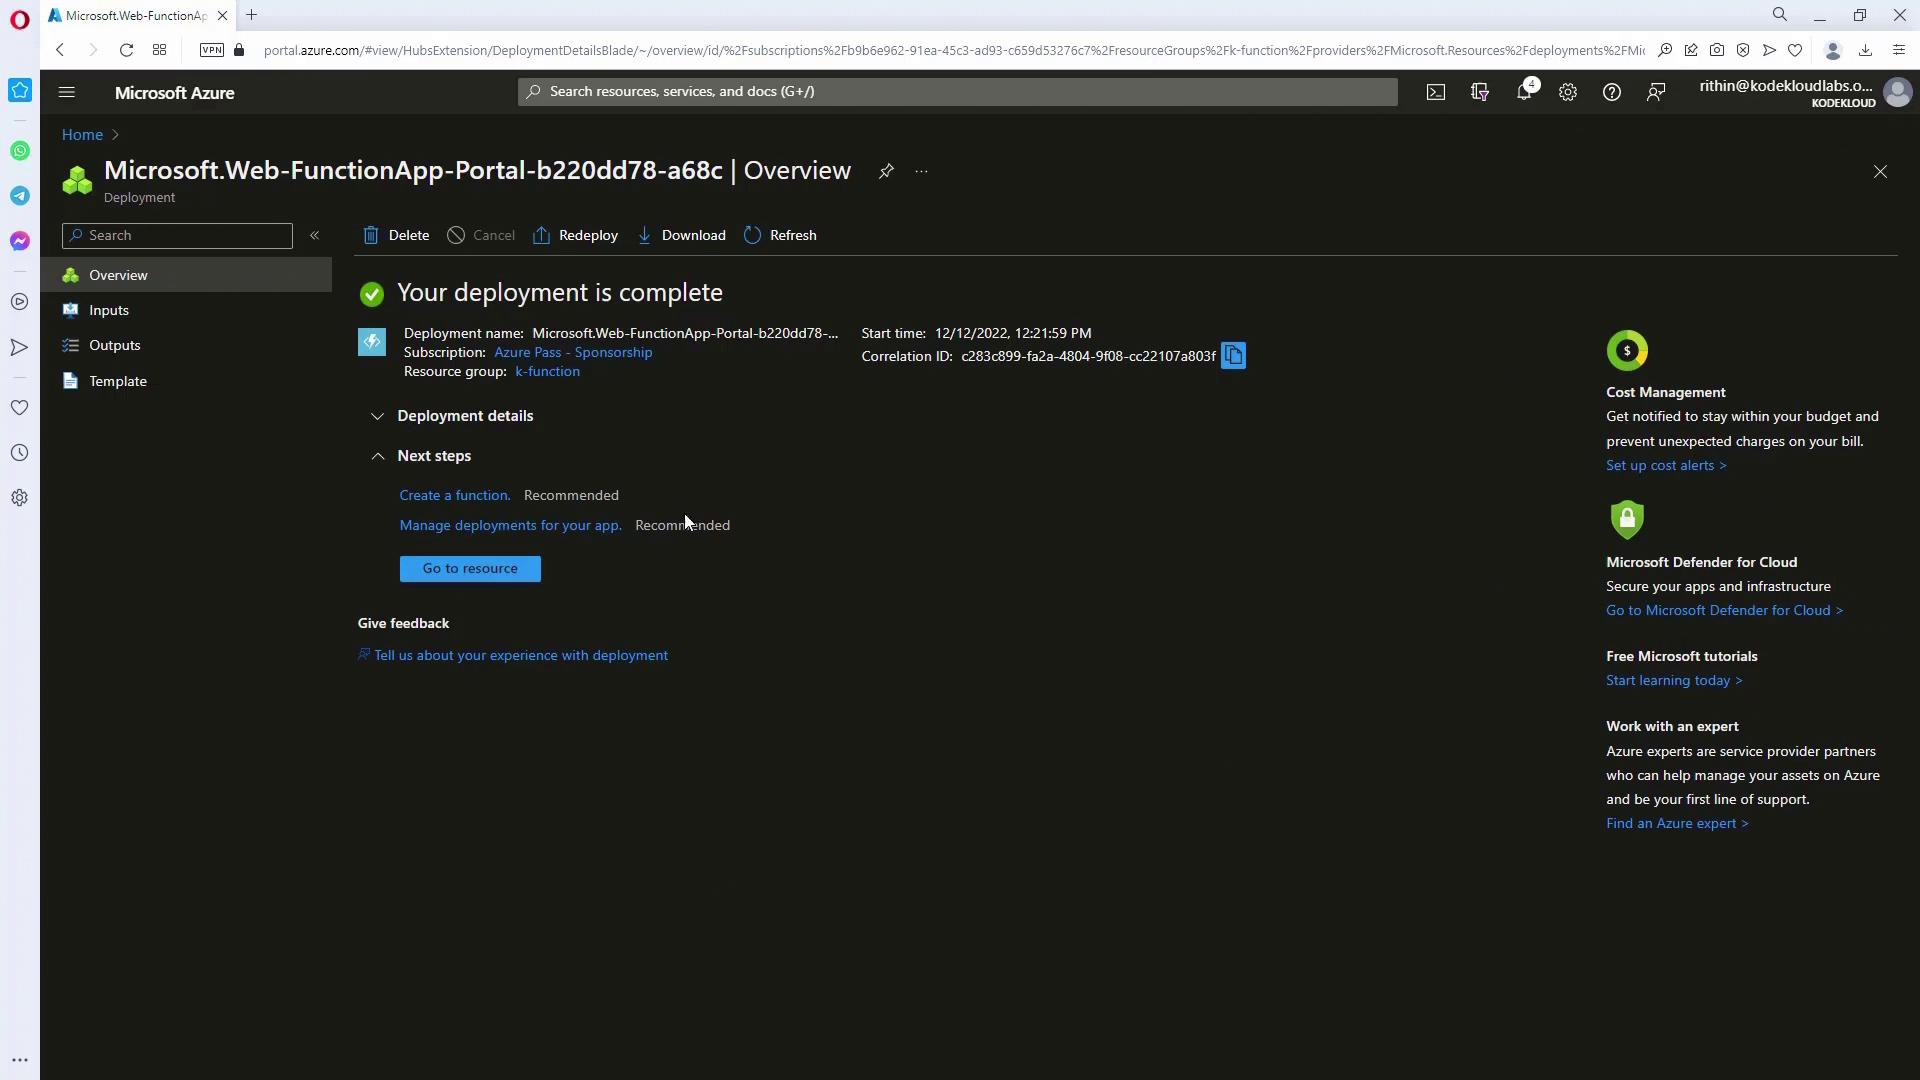Open the Azure portal hamburger menu
Screen dimensions: 1920x1080
pos(67,92)
